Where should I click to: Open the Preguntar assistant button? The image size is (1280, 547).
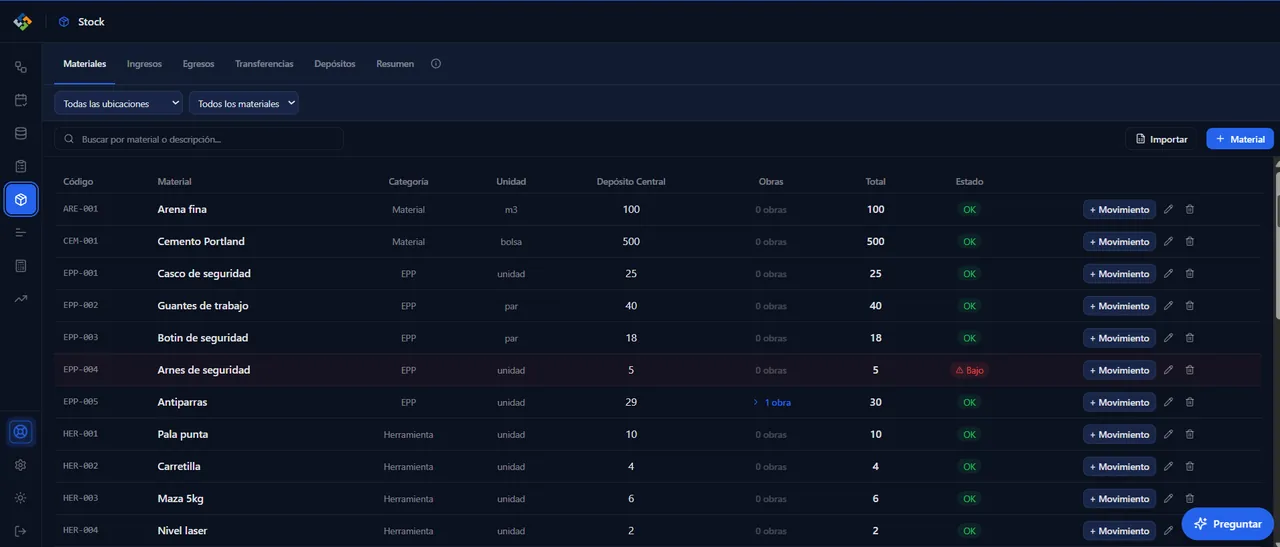point(1227,523)
